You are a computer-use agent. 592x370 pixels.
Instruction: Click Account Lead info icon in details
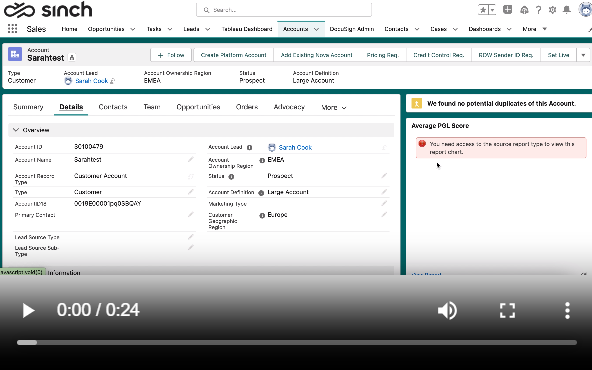[250, 148]
